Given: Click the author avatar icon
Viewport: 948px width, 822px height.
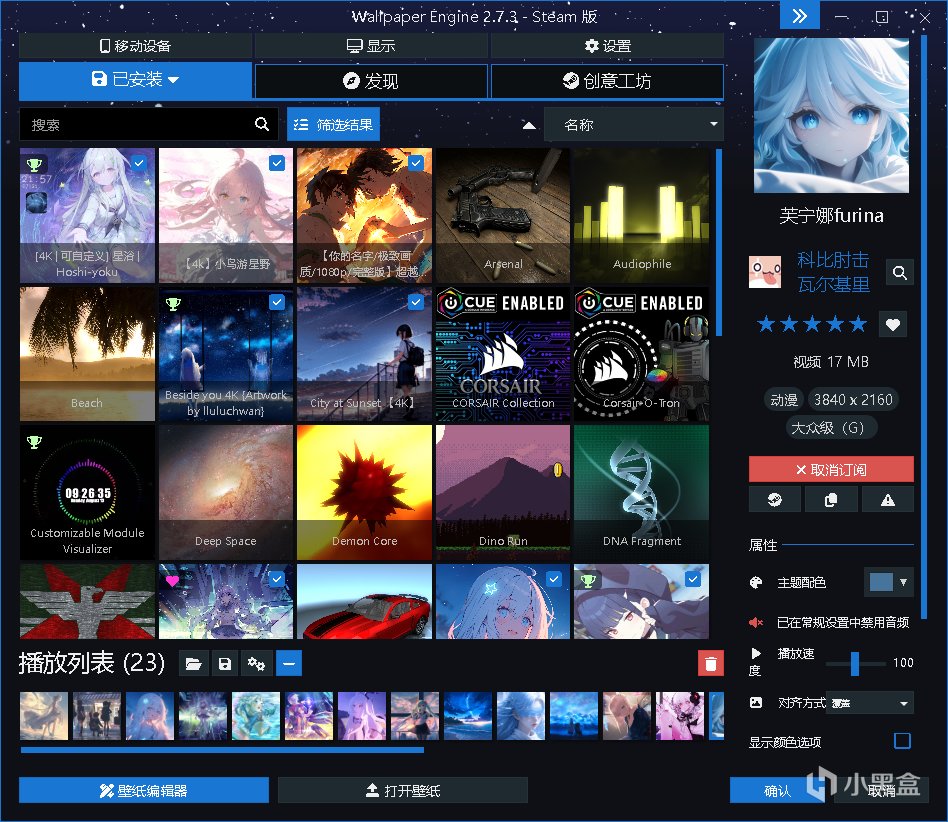Looking at the screenshot, I should (765, 272).
